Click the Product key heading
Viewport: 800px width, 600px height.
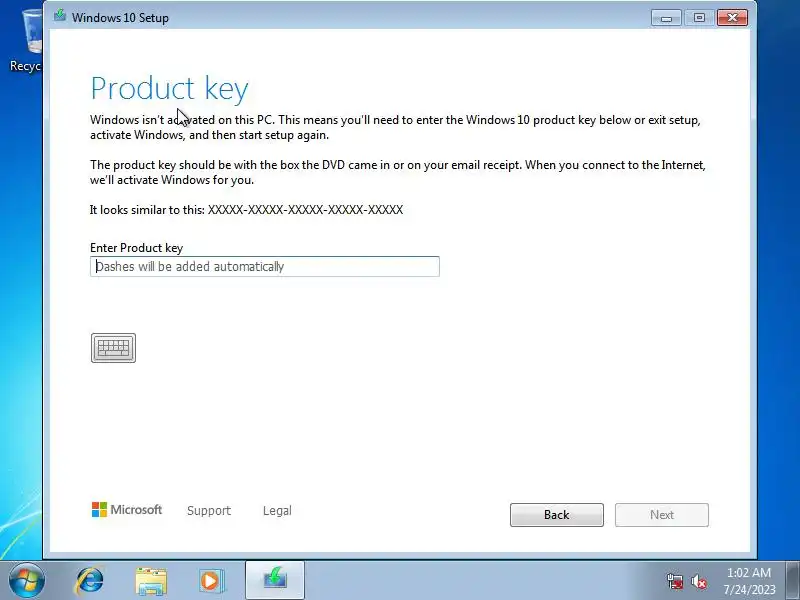[169, 88]
